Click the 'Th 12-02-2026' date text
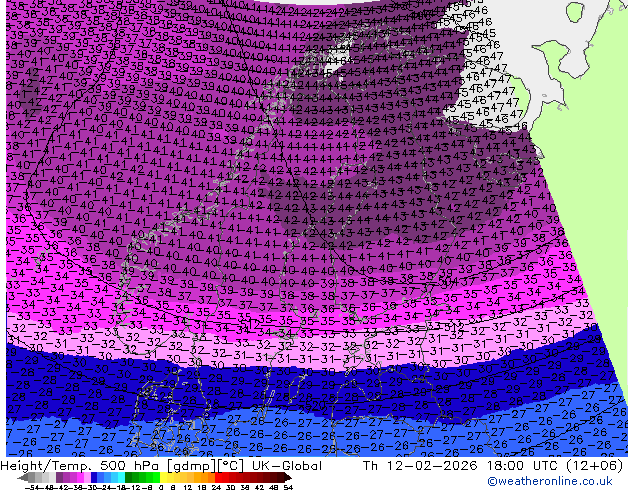Image resolution: width=634 pixels, height=490 pixels. click(420, 466)
